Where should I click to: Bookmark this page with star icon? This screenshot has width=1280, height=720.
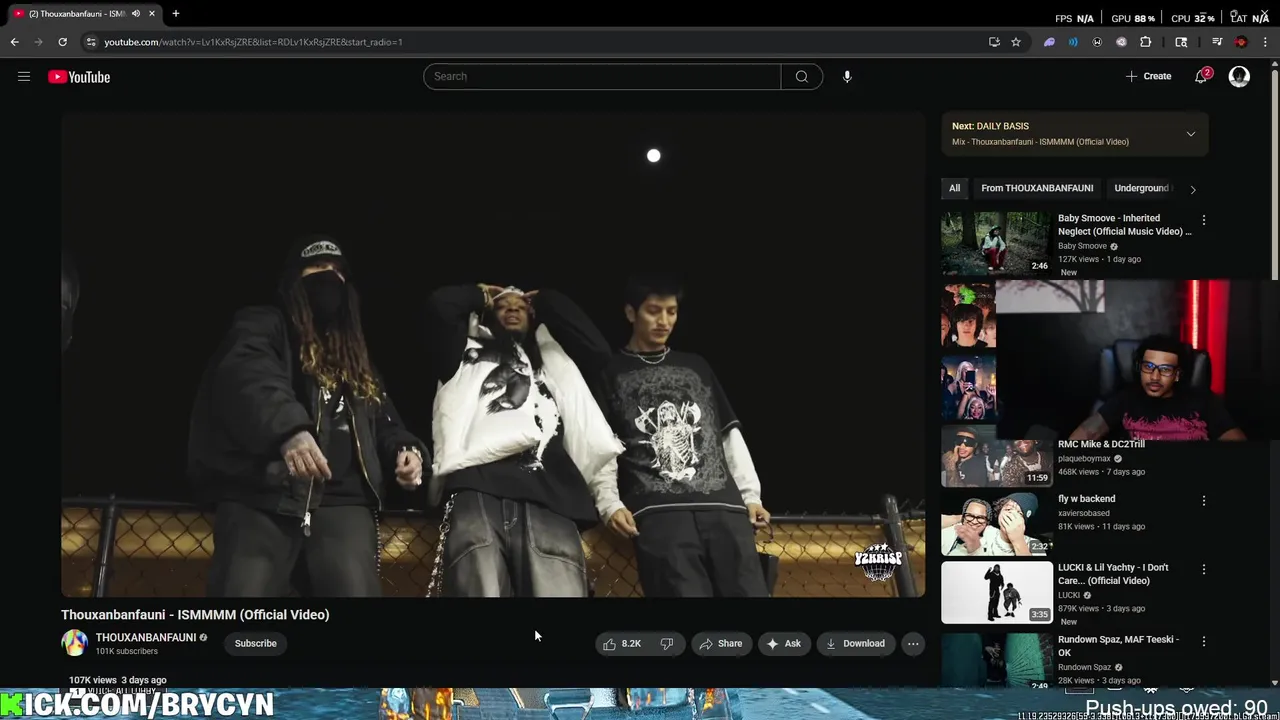[1016, 42]
